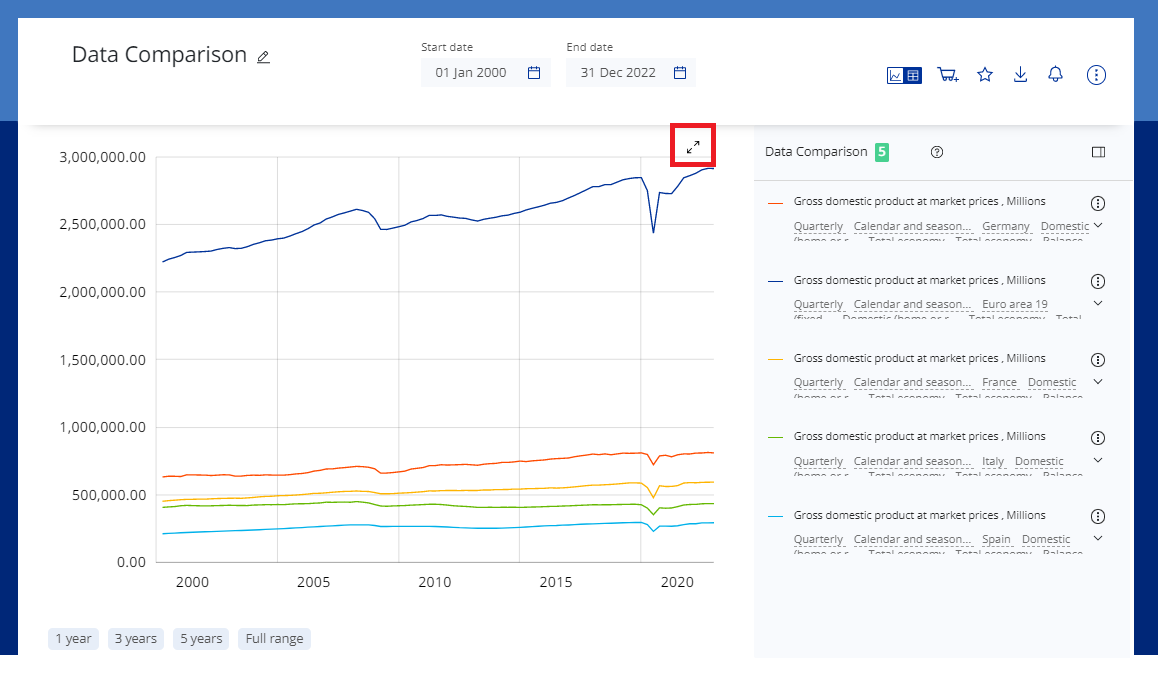This screenshot has height=681, width=1158.
Task: Collapse the Data Comparison side panel
Action: coord(1098,152)
